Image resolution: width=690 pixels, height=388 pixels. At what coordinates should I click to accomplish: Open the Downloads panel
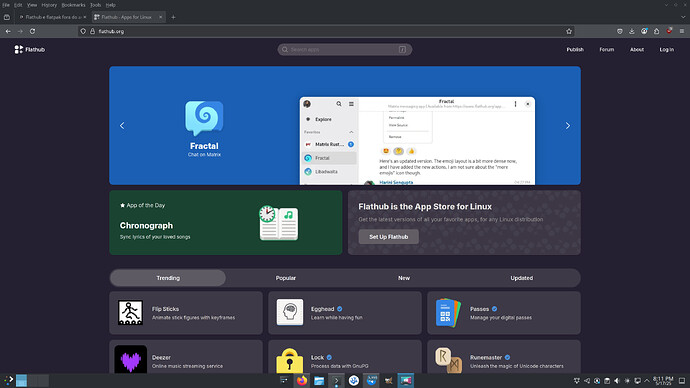coord(632,31)
